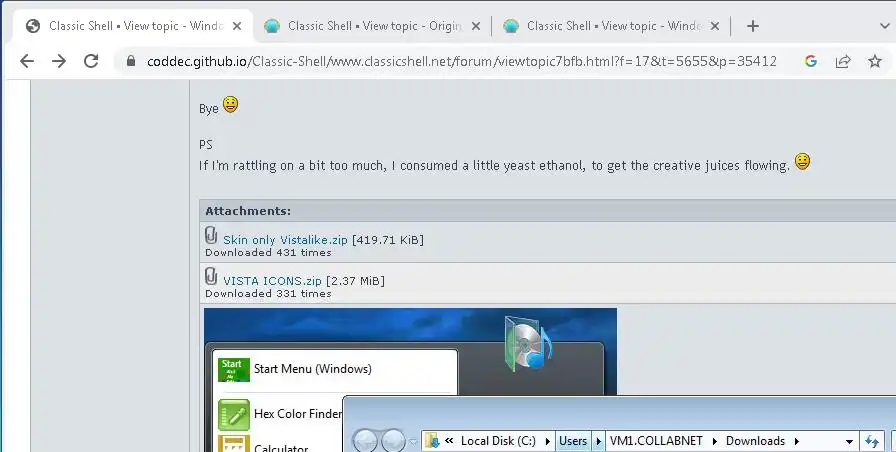Viewport: 896px width, 452px height.
Task: Click the [419.71 KiB] file size text
Action: coord(388,240)
